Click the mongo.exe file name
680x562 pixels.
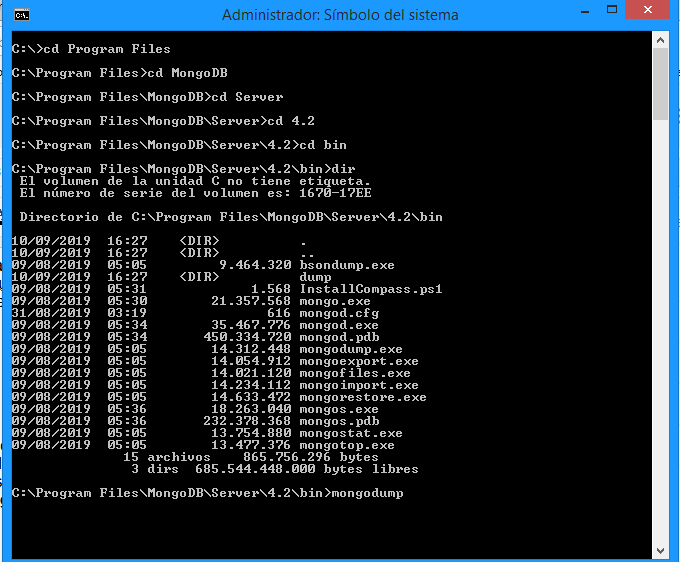[x=335, y=301]
